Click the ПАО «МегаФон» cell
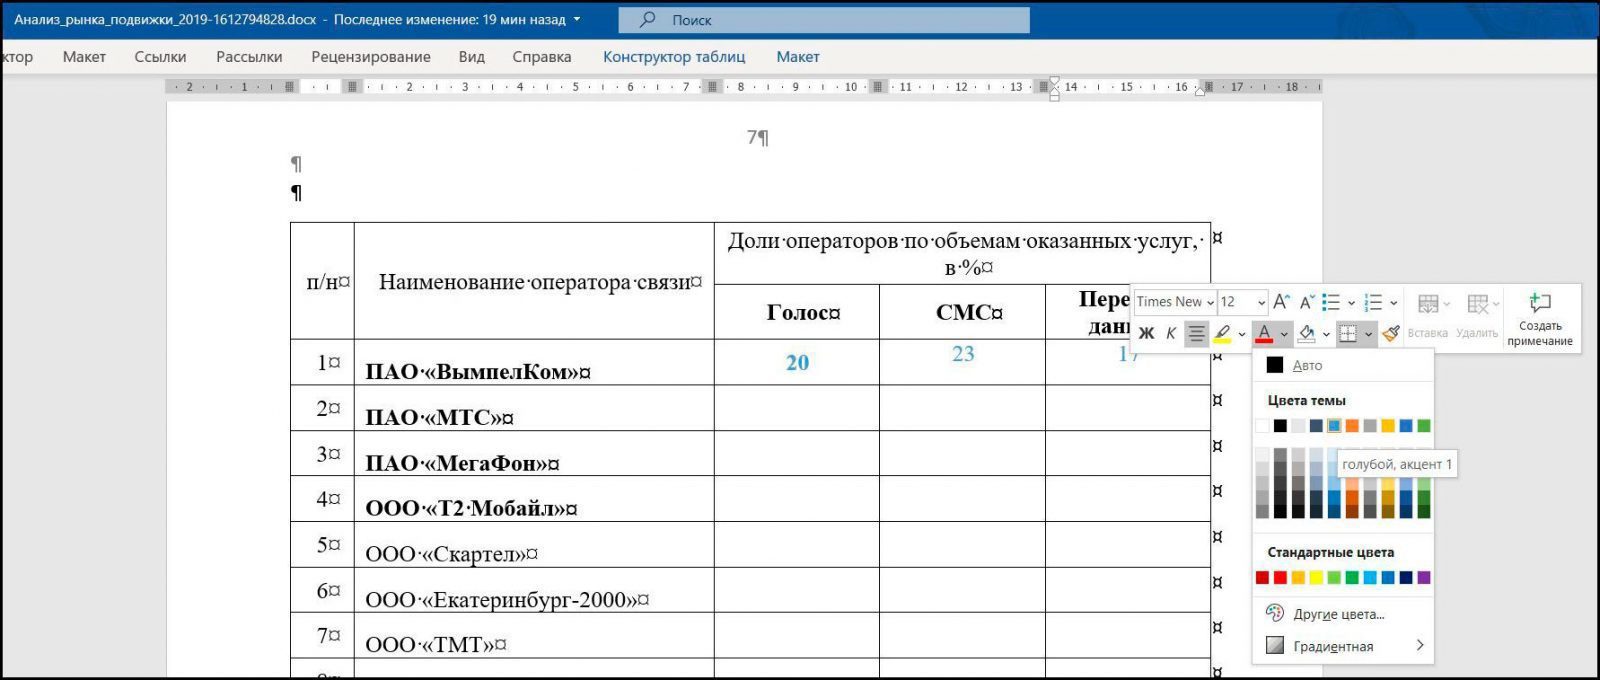1600x680 pixels. [534, 453]
